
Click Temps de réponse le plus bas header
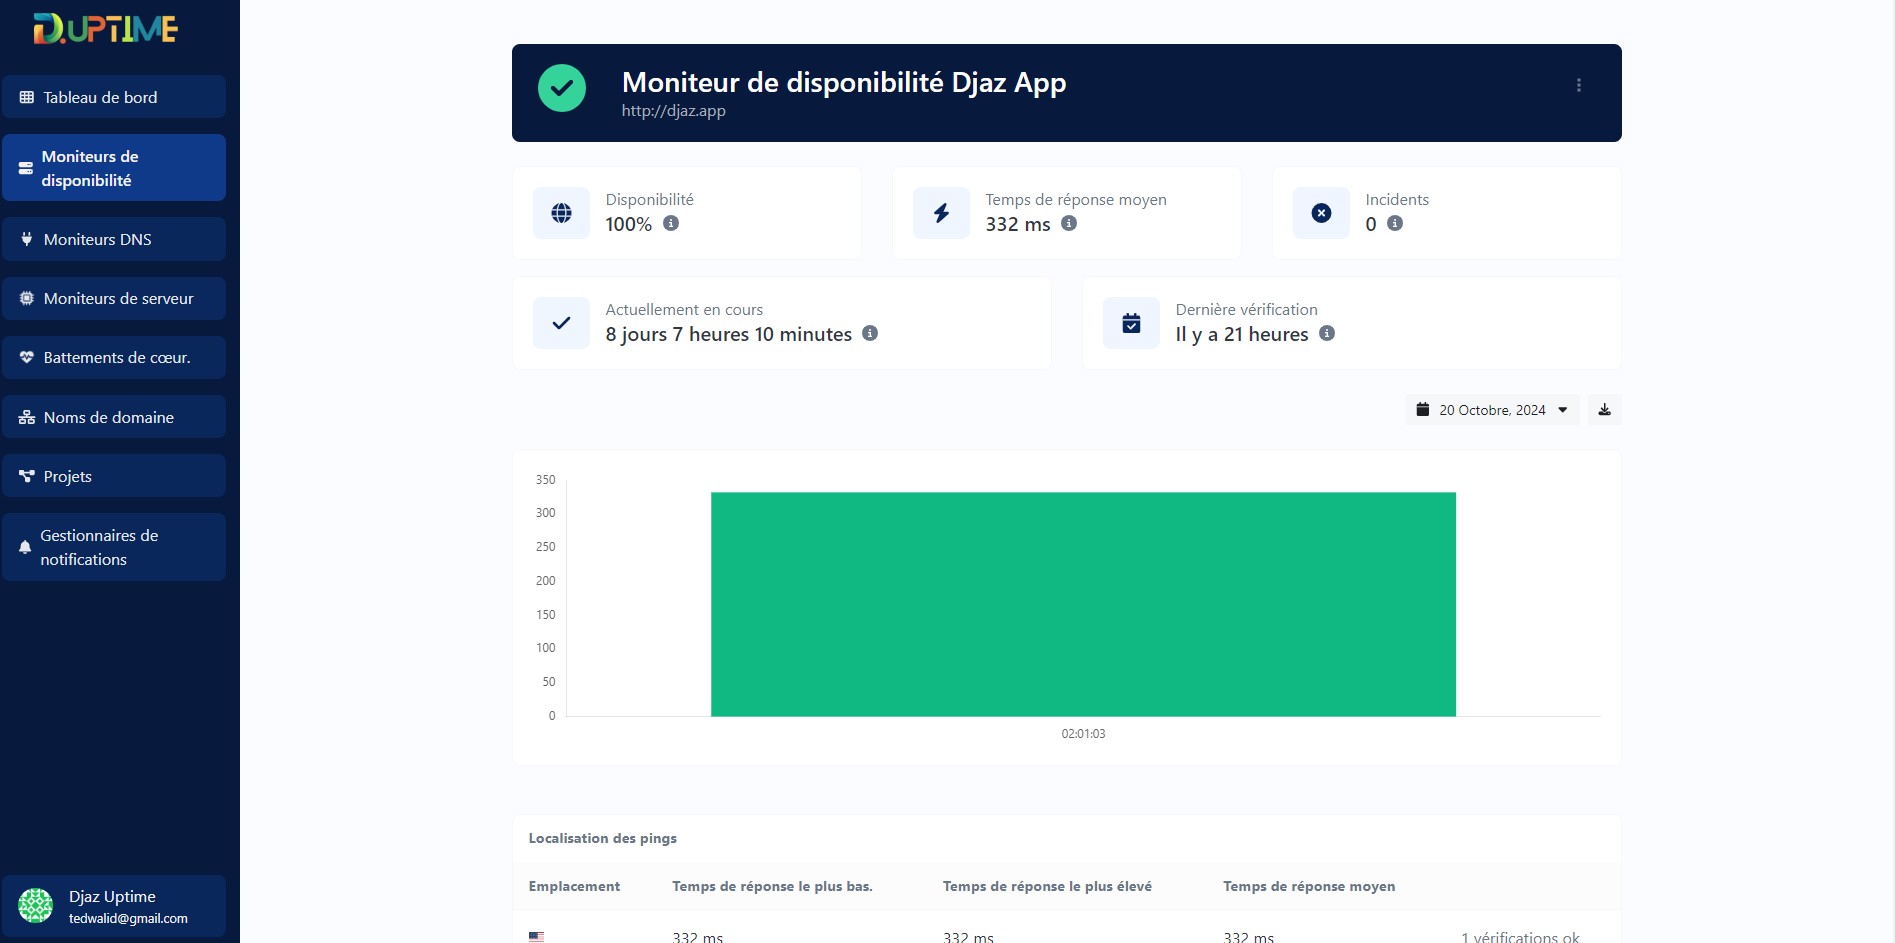coord(772,886)
